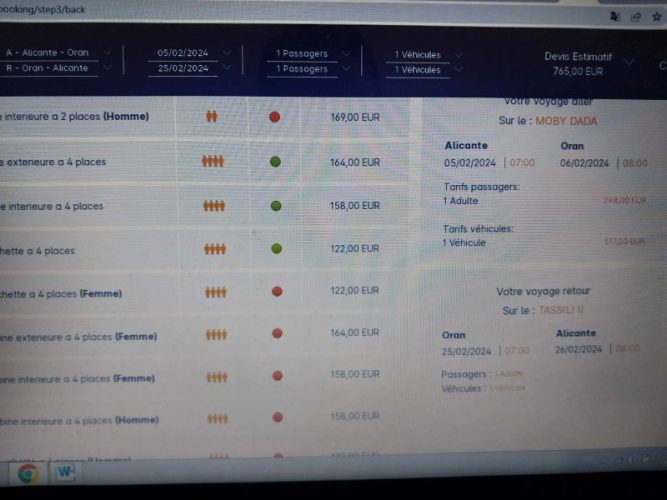Open Word from the taskbar

point(65,472)
